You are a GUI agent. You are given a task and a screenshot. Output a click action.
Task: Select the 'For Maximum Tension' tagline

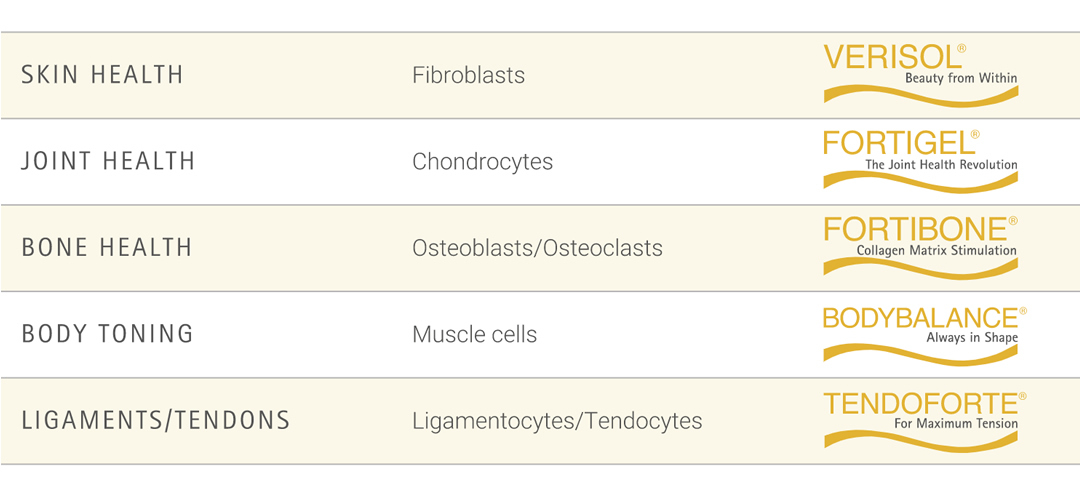(956, 423)
